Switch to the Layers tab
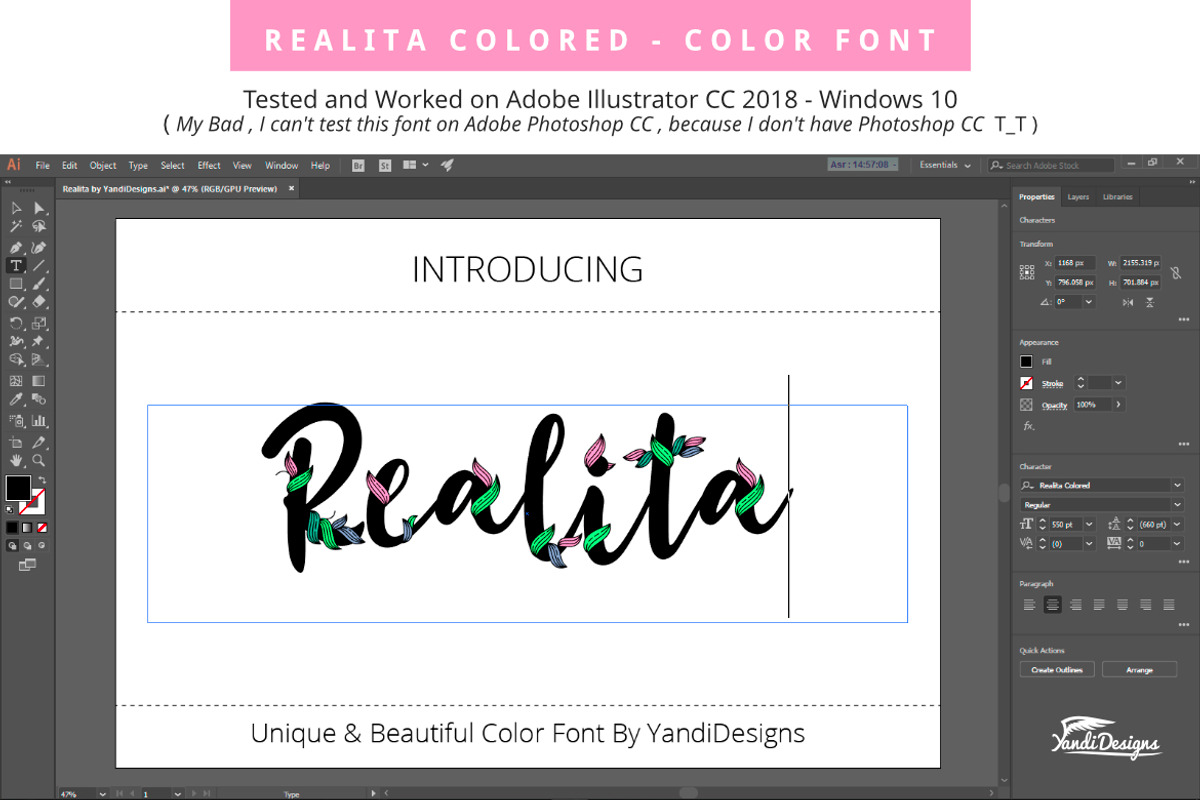Viewport: 1200px width, 800px height. click(x=1078, y=197)
